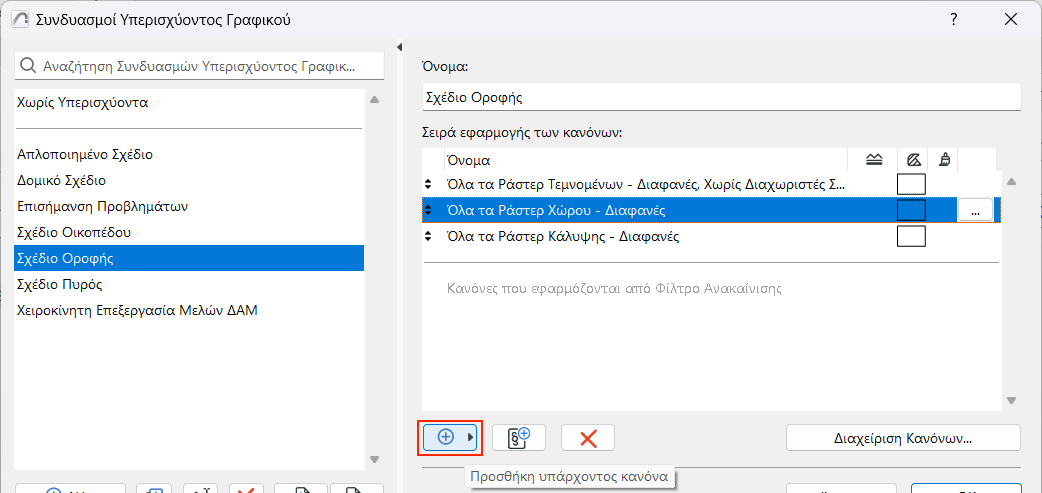Click the help question mark icon

[x=955, y=19]
